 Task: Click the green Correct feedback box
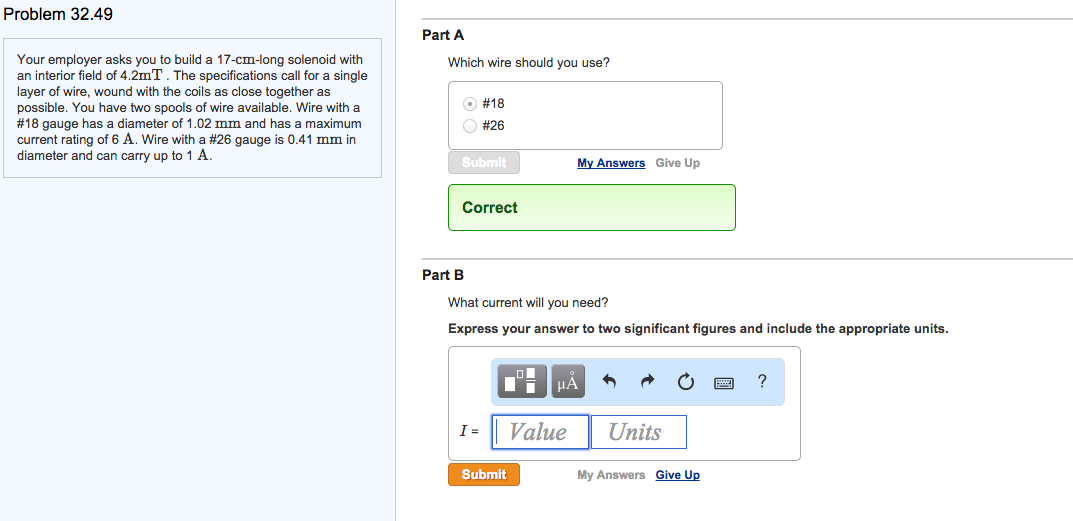pos(592,207)
